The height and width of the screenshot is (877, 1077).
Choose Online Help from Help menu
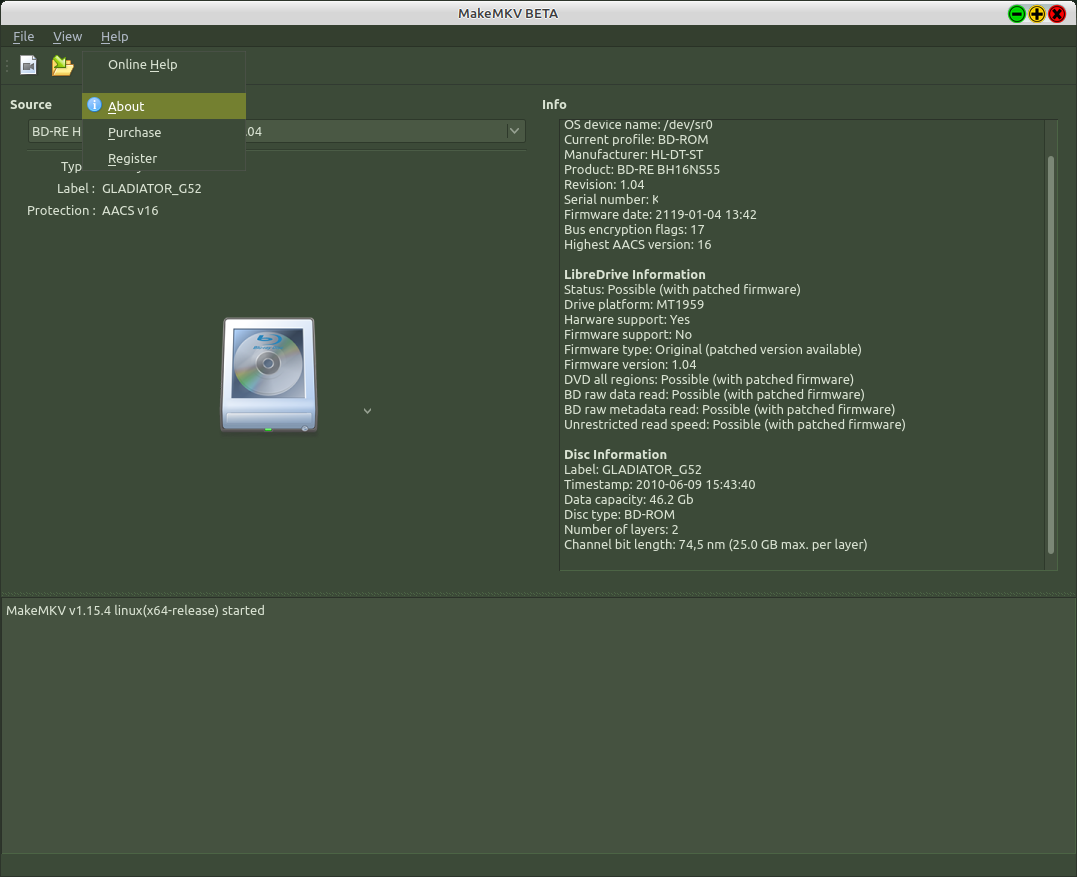pyautogui.click(x=163, y=65)
